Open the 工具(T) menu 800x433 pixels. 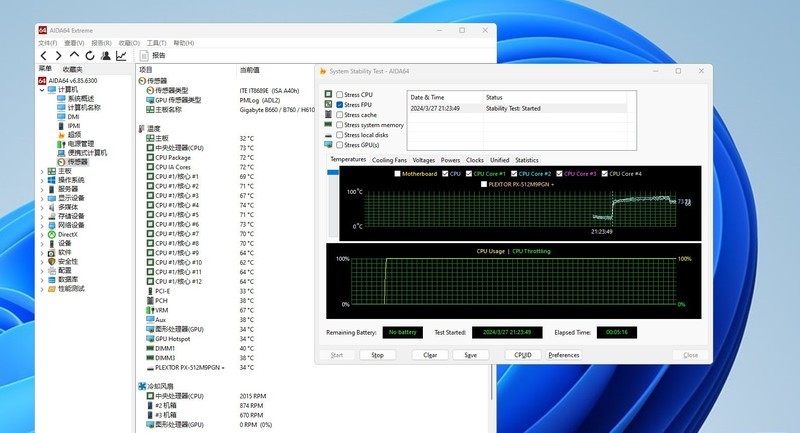(x=156, y=43)
